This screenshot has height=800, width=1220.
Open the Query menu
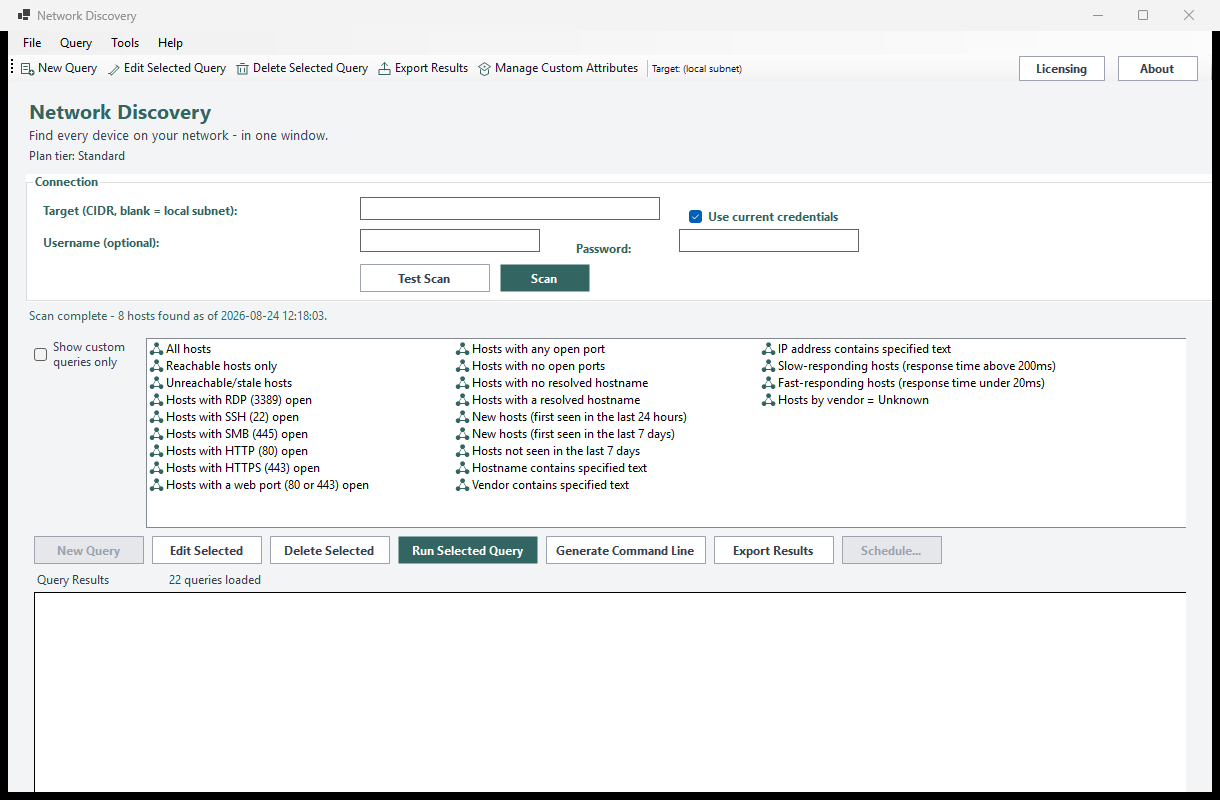tap(76, 43)
